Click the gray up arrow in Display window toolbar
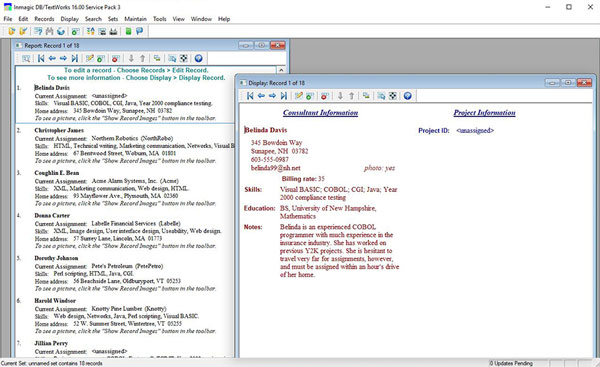The height and width of the screenshot is (367, 600). [351, 96]
